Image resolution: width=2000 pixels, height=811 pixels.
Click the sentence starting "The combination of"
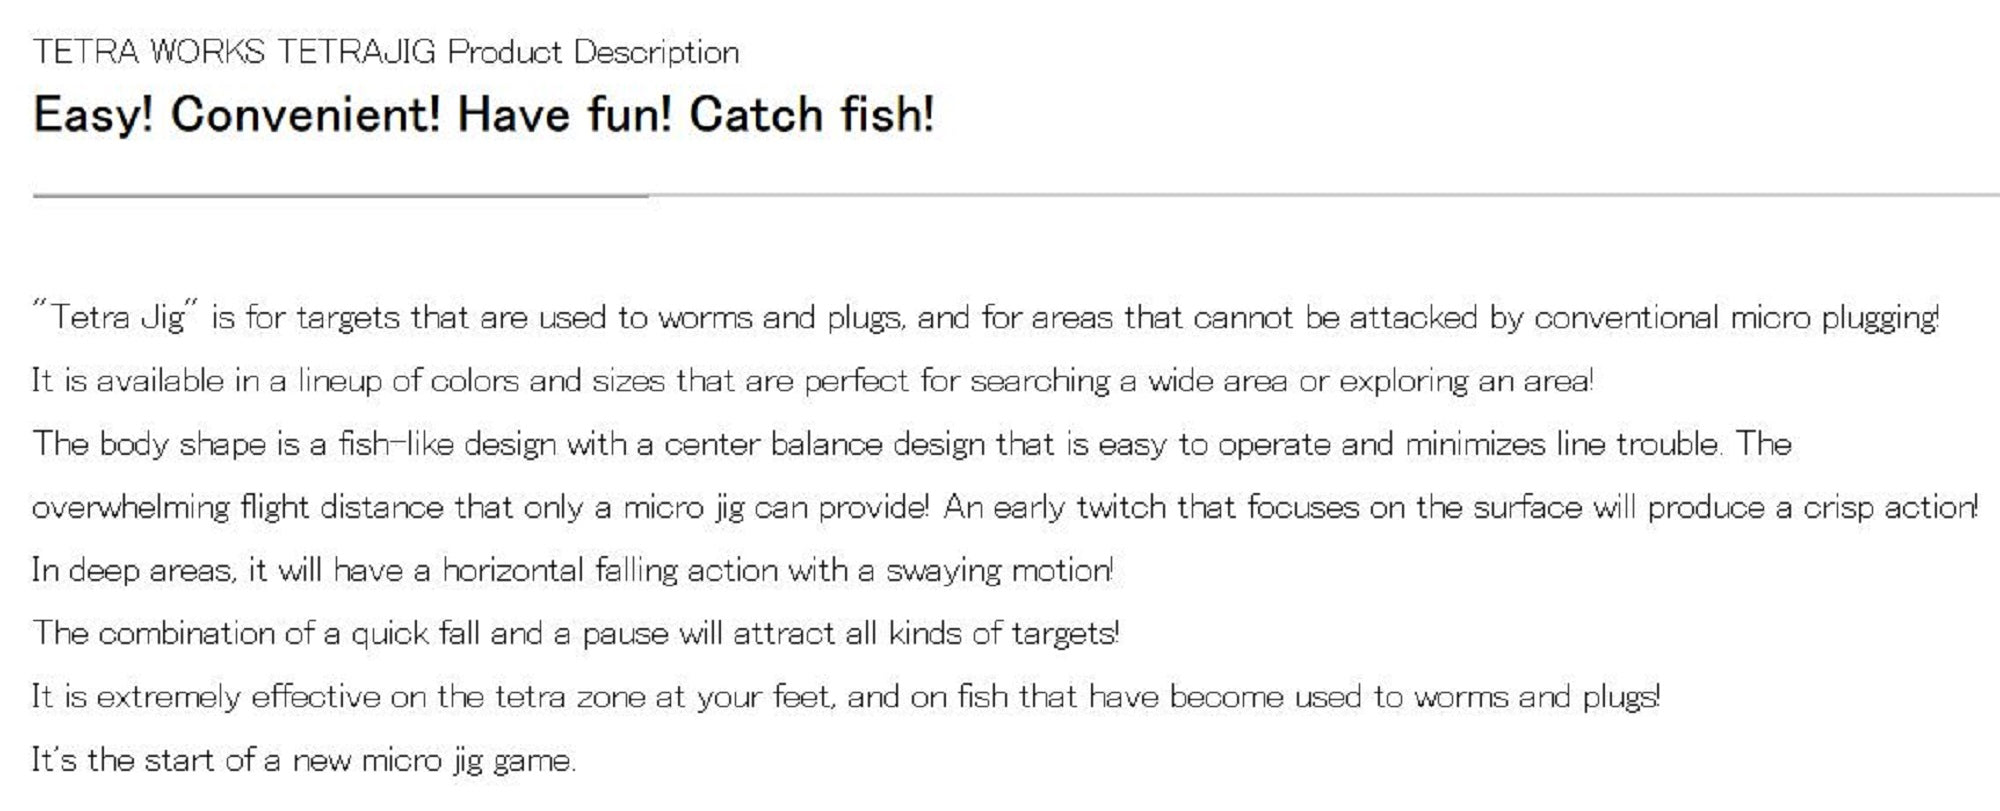pyautogui.click(x=575, y=633)
